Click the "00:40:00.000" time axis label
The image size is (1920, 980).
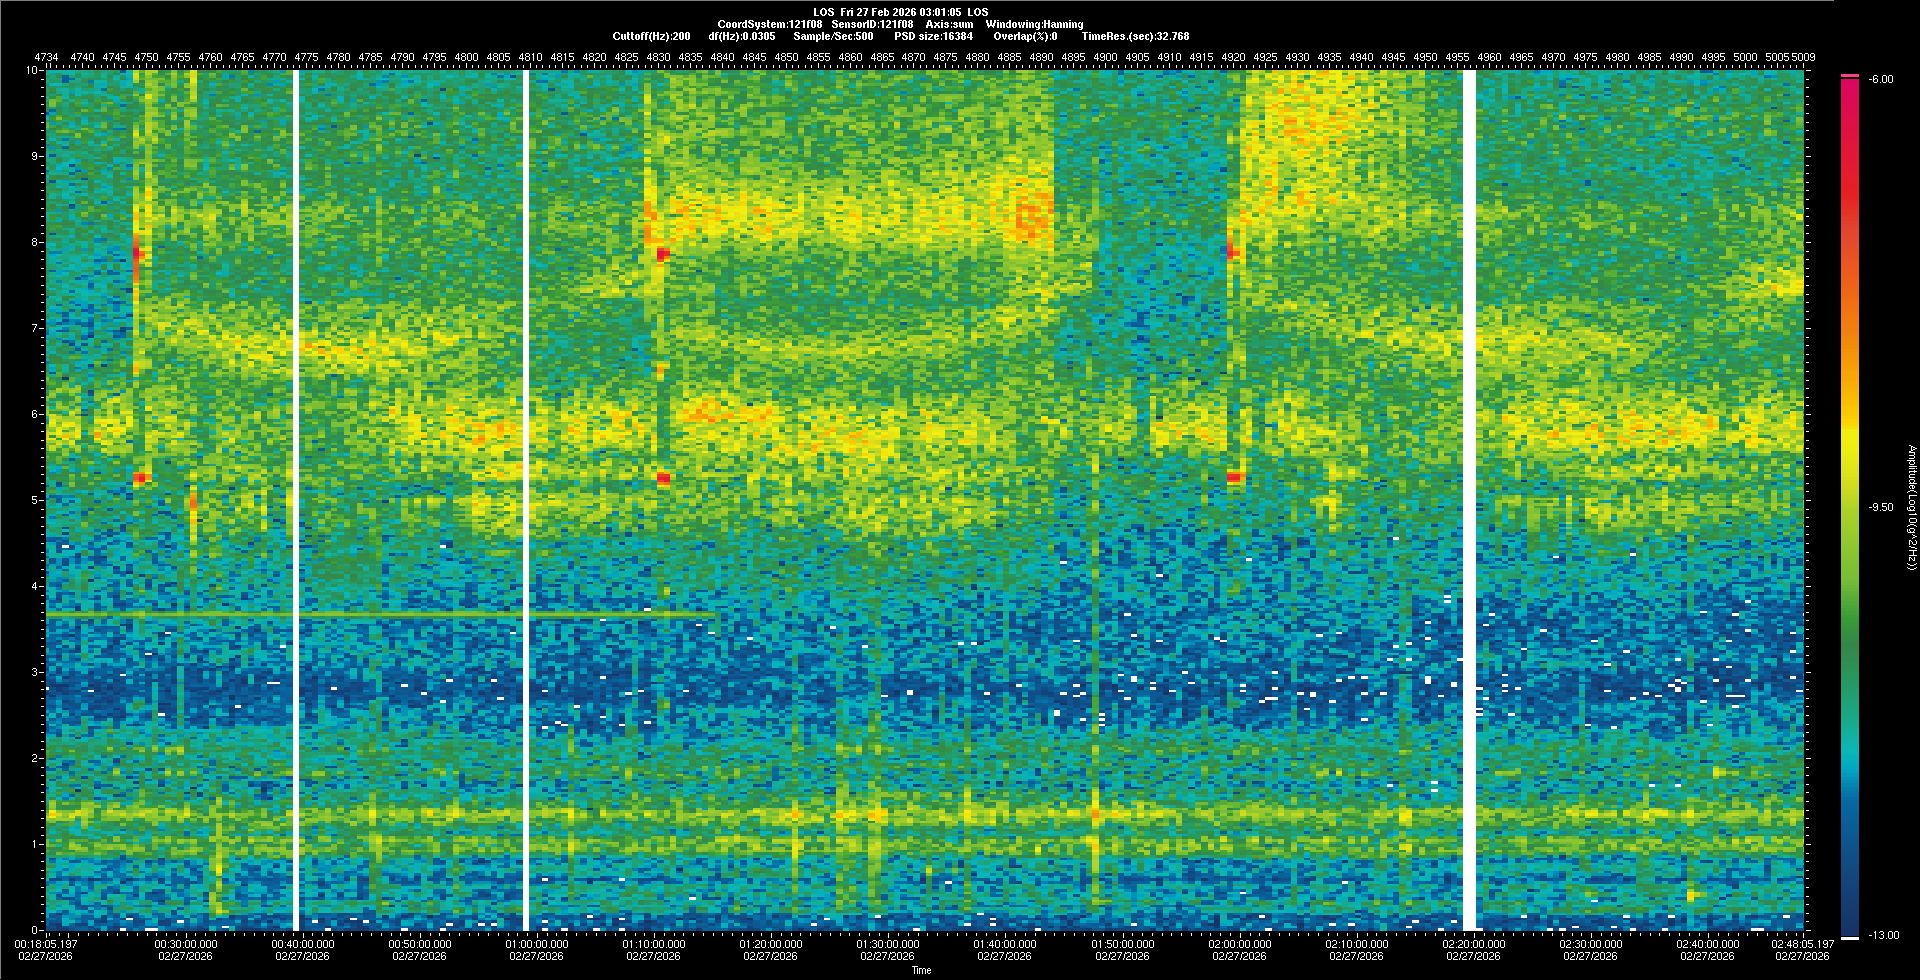click(x=303, y=943)
